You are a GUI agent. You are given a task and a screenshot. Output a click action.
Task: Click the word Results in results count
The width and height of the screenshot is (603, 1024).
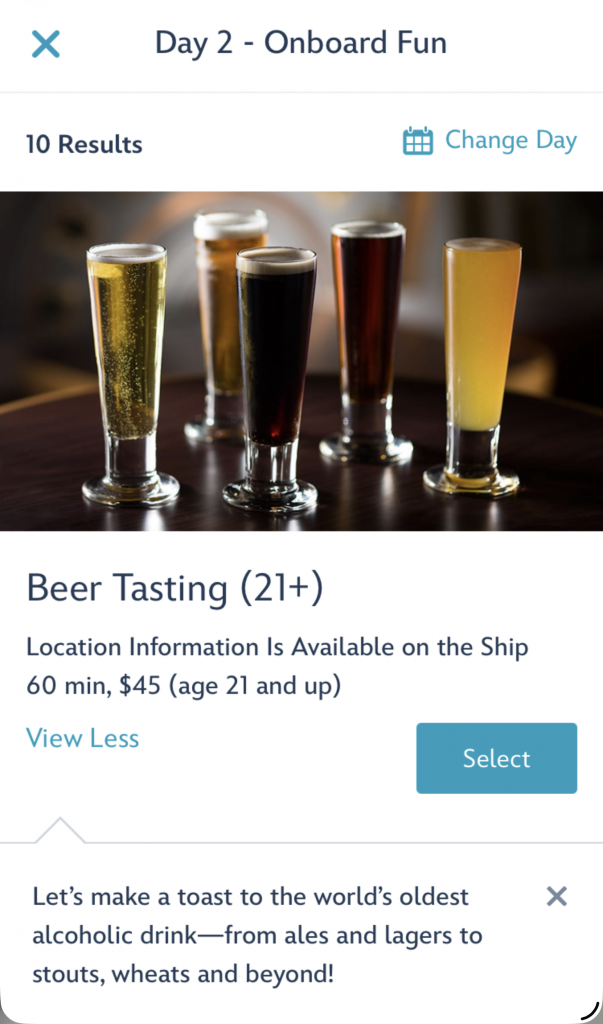point(100,144)
